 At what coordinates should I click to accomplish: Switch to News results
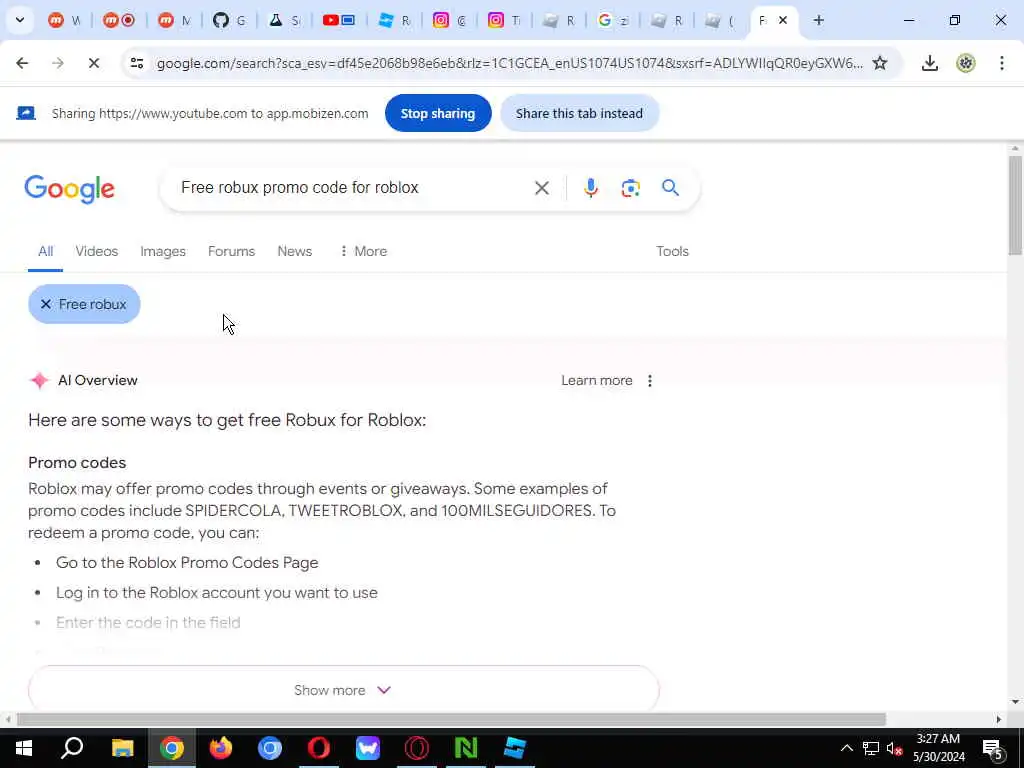click(x=295, y=251)
